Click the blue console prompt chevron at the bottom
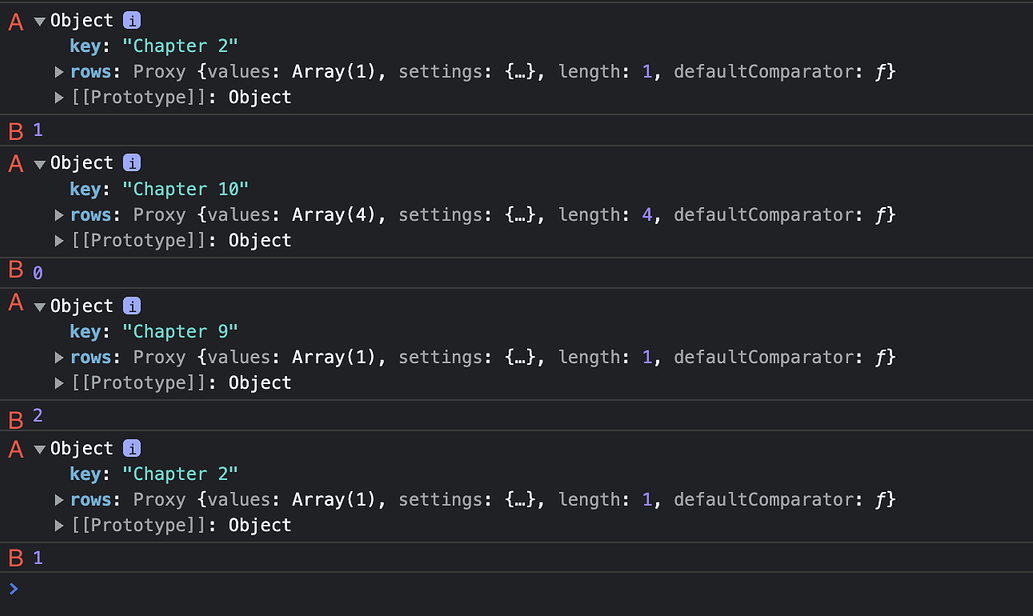Viewport: 1033px width, 616px height. tap(12, 589)
